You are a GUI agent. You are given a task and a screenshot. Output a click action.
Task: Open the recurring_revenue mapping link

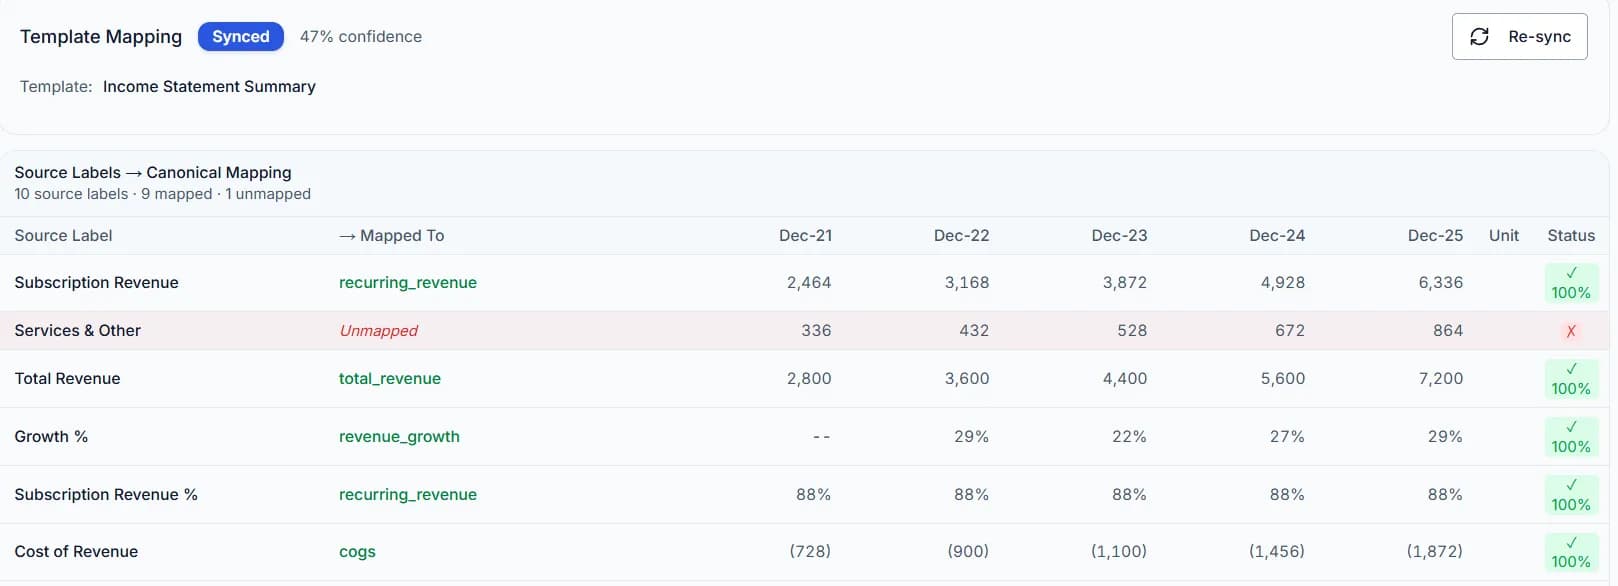(x=407, y=282)
